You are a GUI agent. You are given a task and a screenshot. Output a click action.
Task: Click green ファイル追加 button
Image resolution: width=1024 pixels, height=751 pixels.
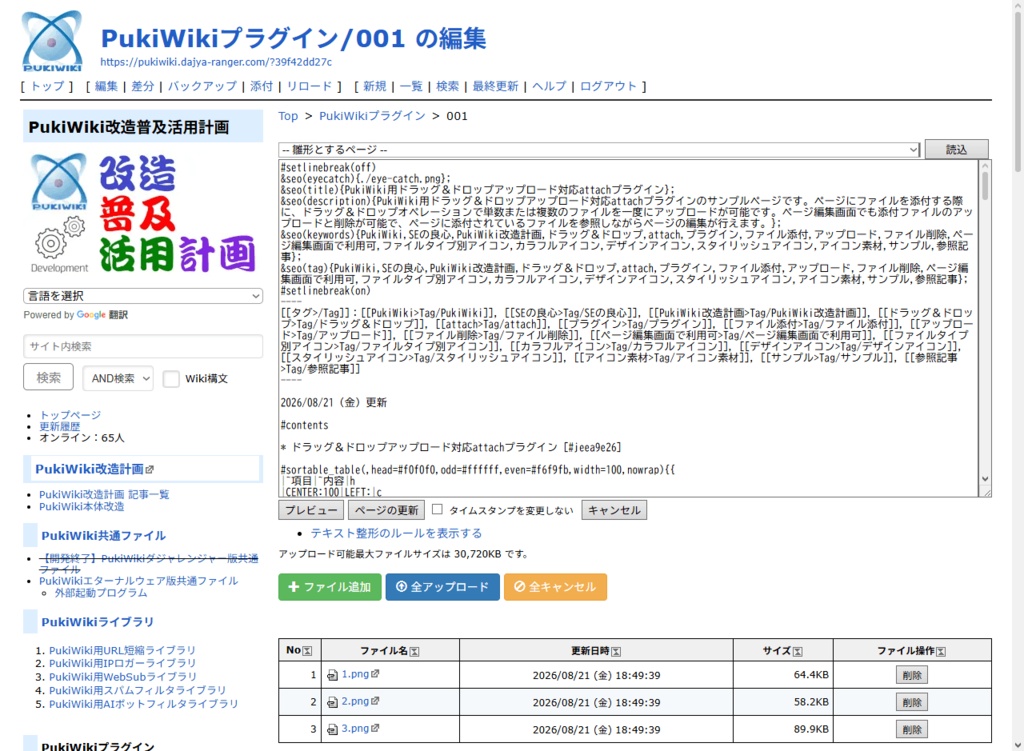click(330, 587)
